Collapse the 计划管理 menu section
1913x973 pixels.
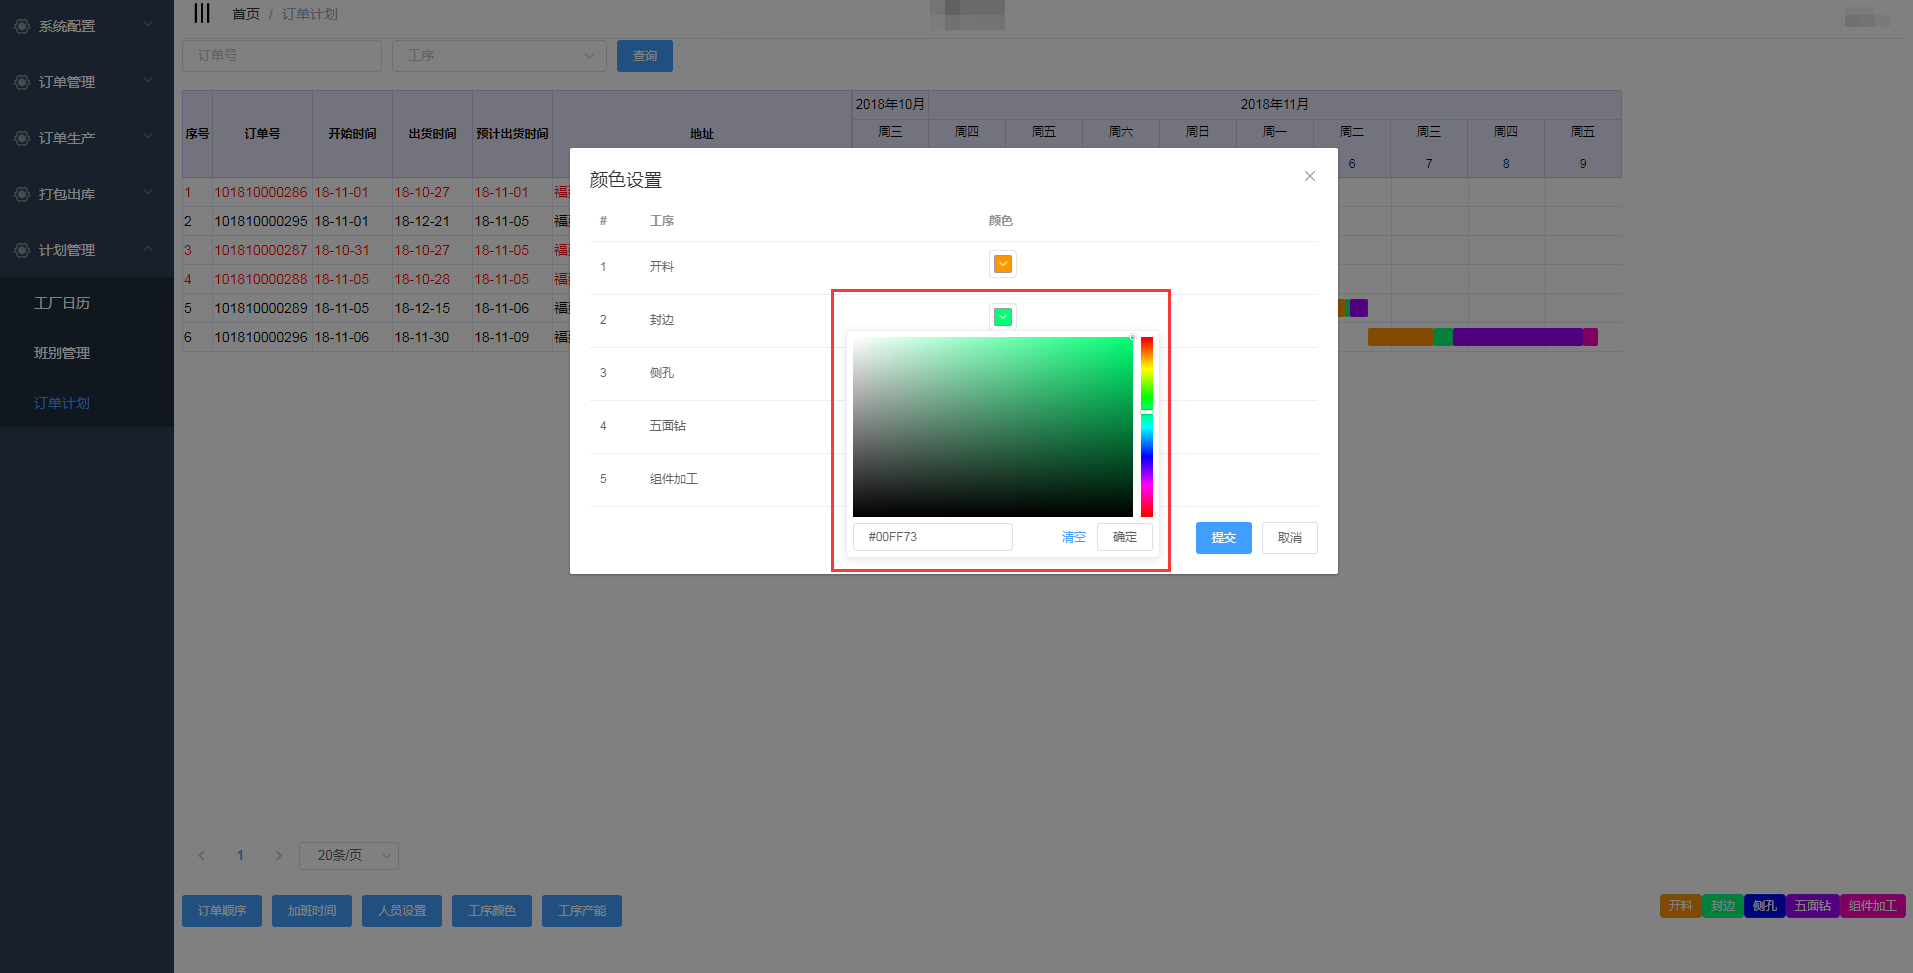pos(148,249)
